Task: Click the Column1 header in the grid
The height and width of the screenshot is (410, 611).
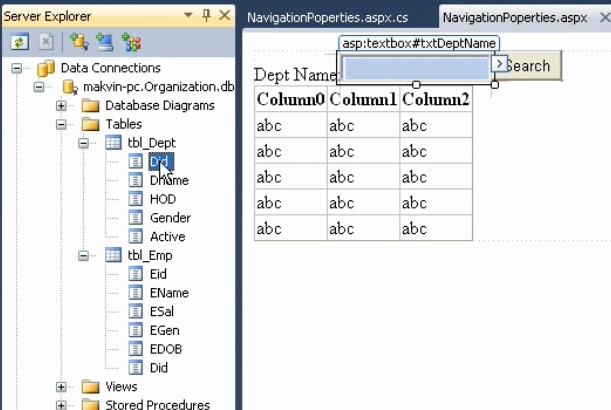Action: pyautogui.click(x=363, y=99)
